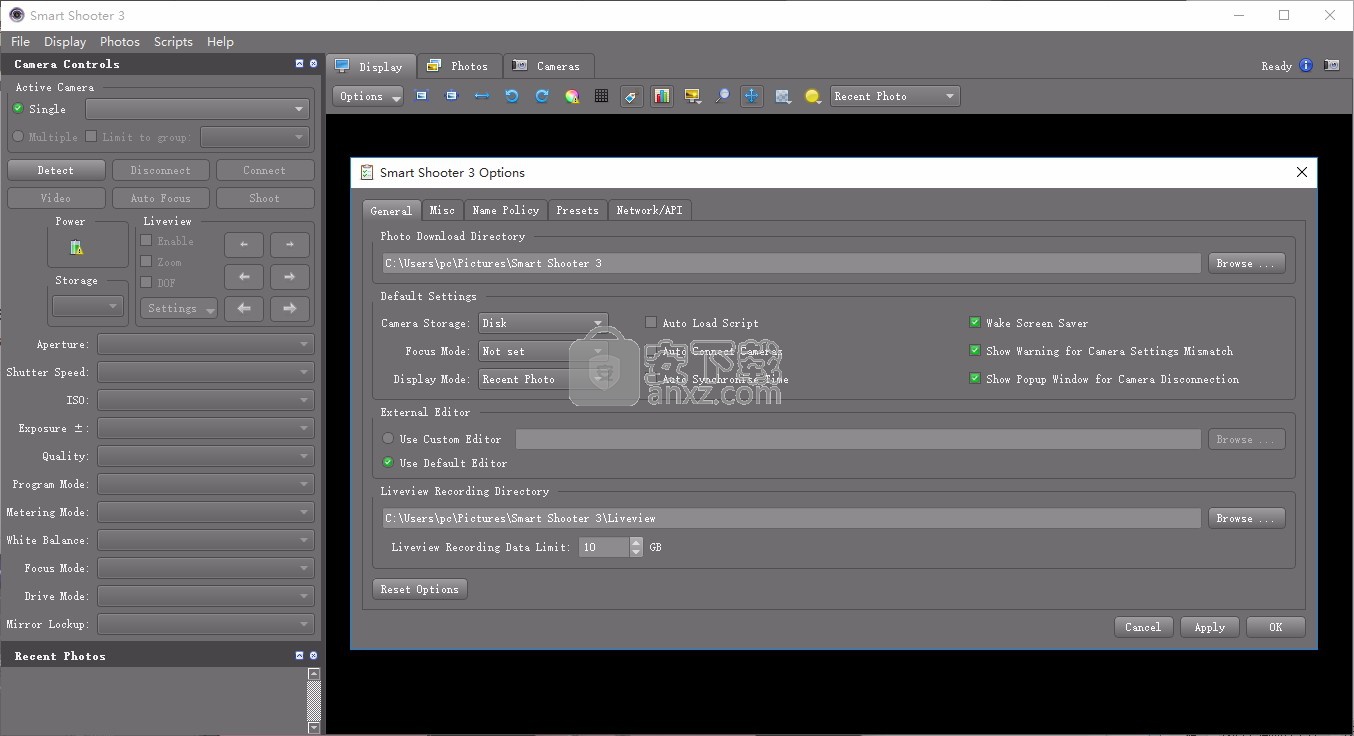Increase Liveview Recording Data Limit stepper

[636, 542]
